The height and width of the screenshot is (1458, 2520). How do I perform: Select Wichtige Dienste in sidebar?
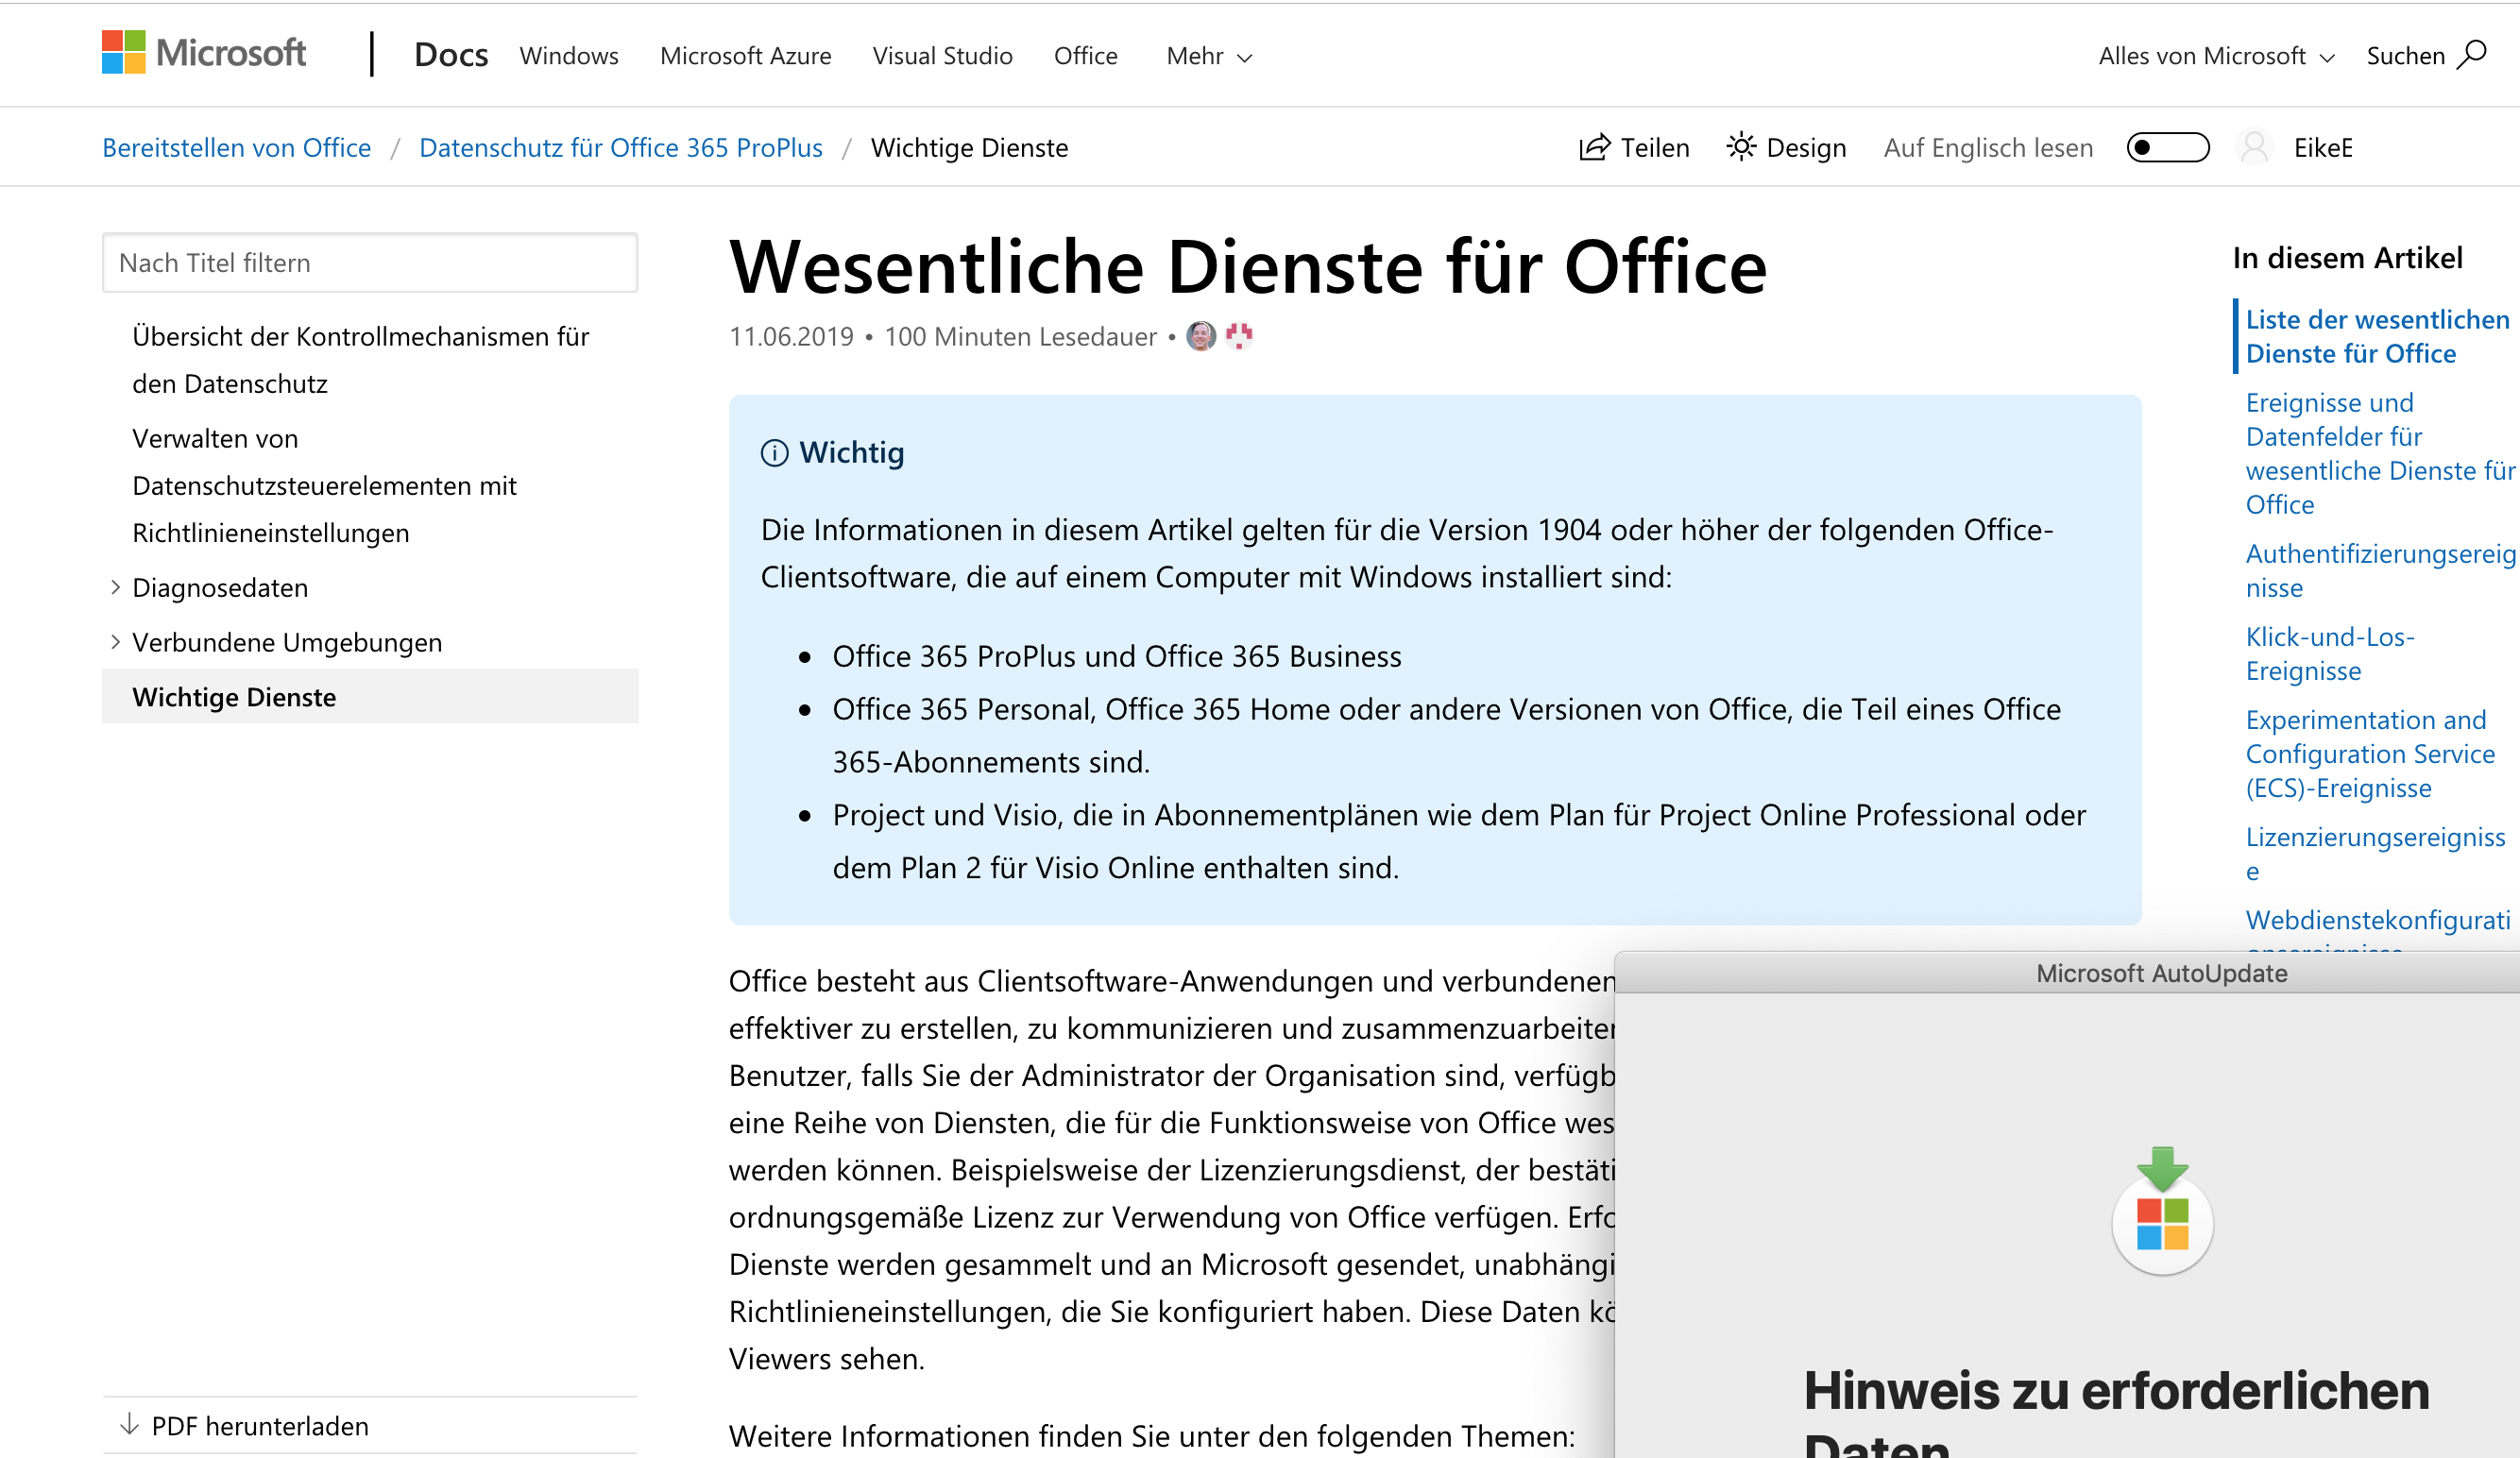coord(234,697)
